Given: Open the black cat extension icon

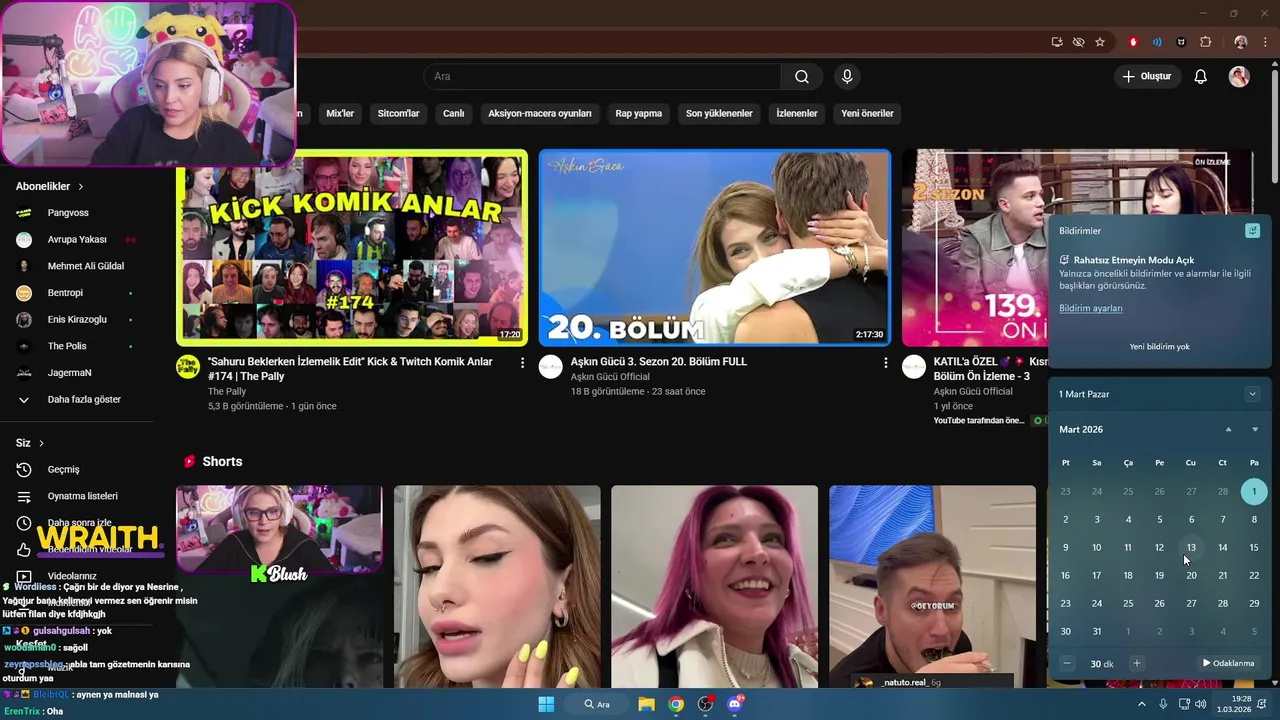Looking at the screenshot, I should coord(1181,42).
